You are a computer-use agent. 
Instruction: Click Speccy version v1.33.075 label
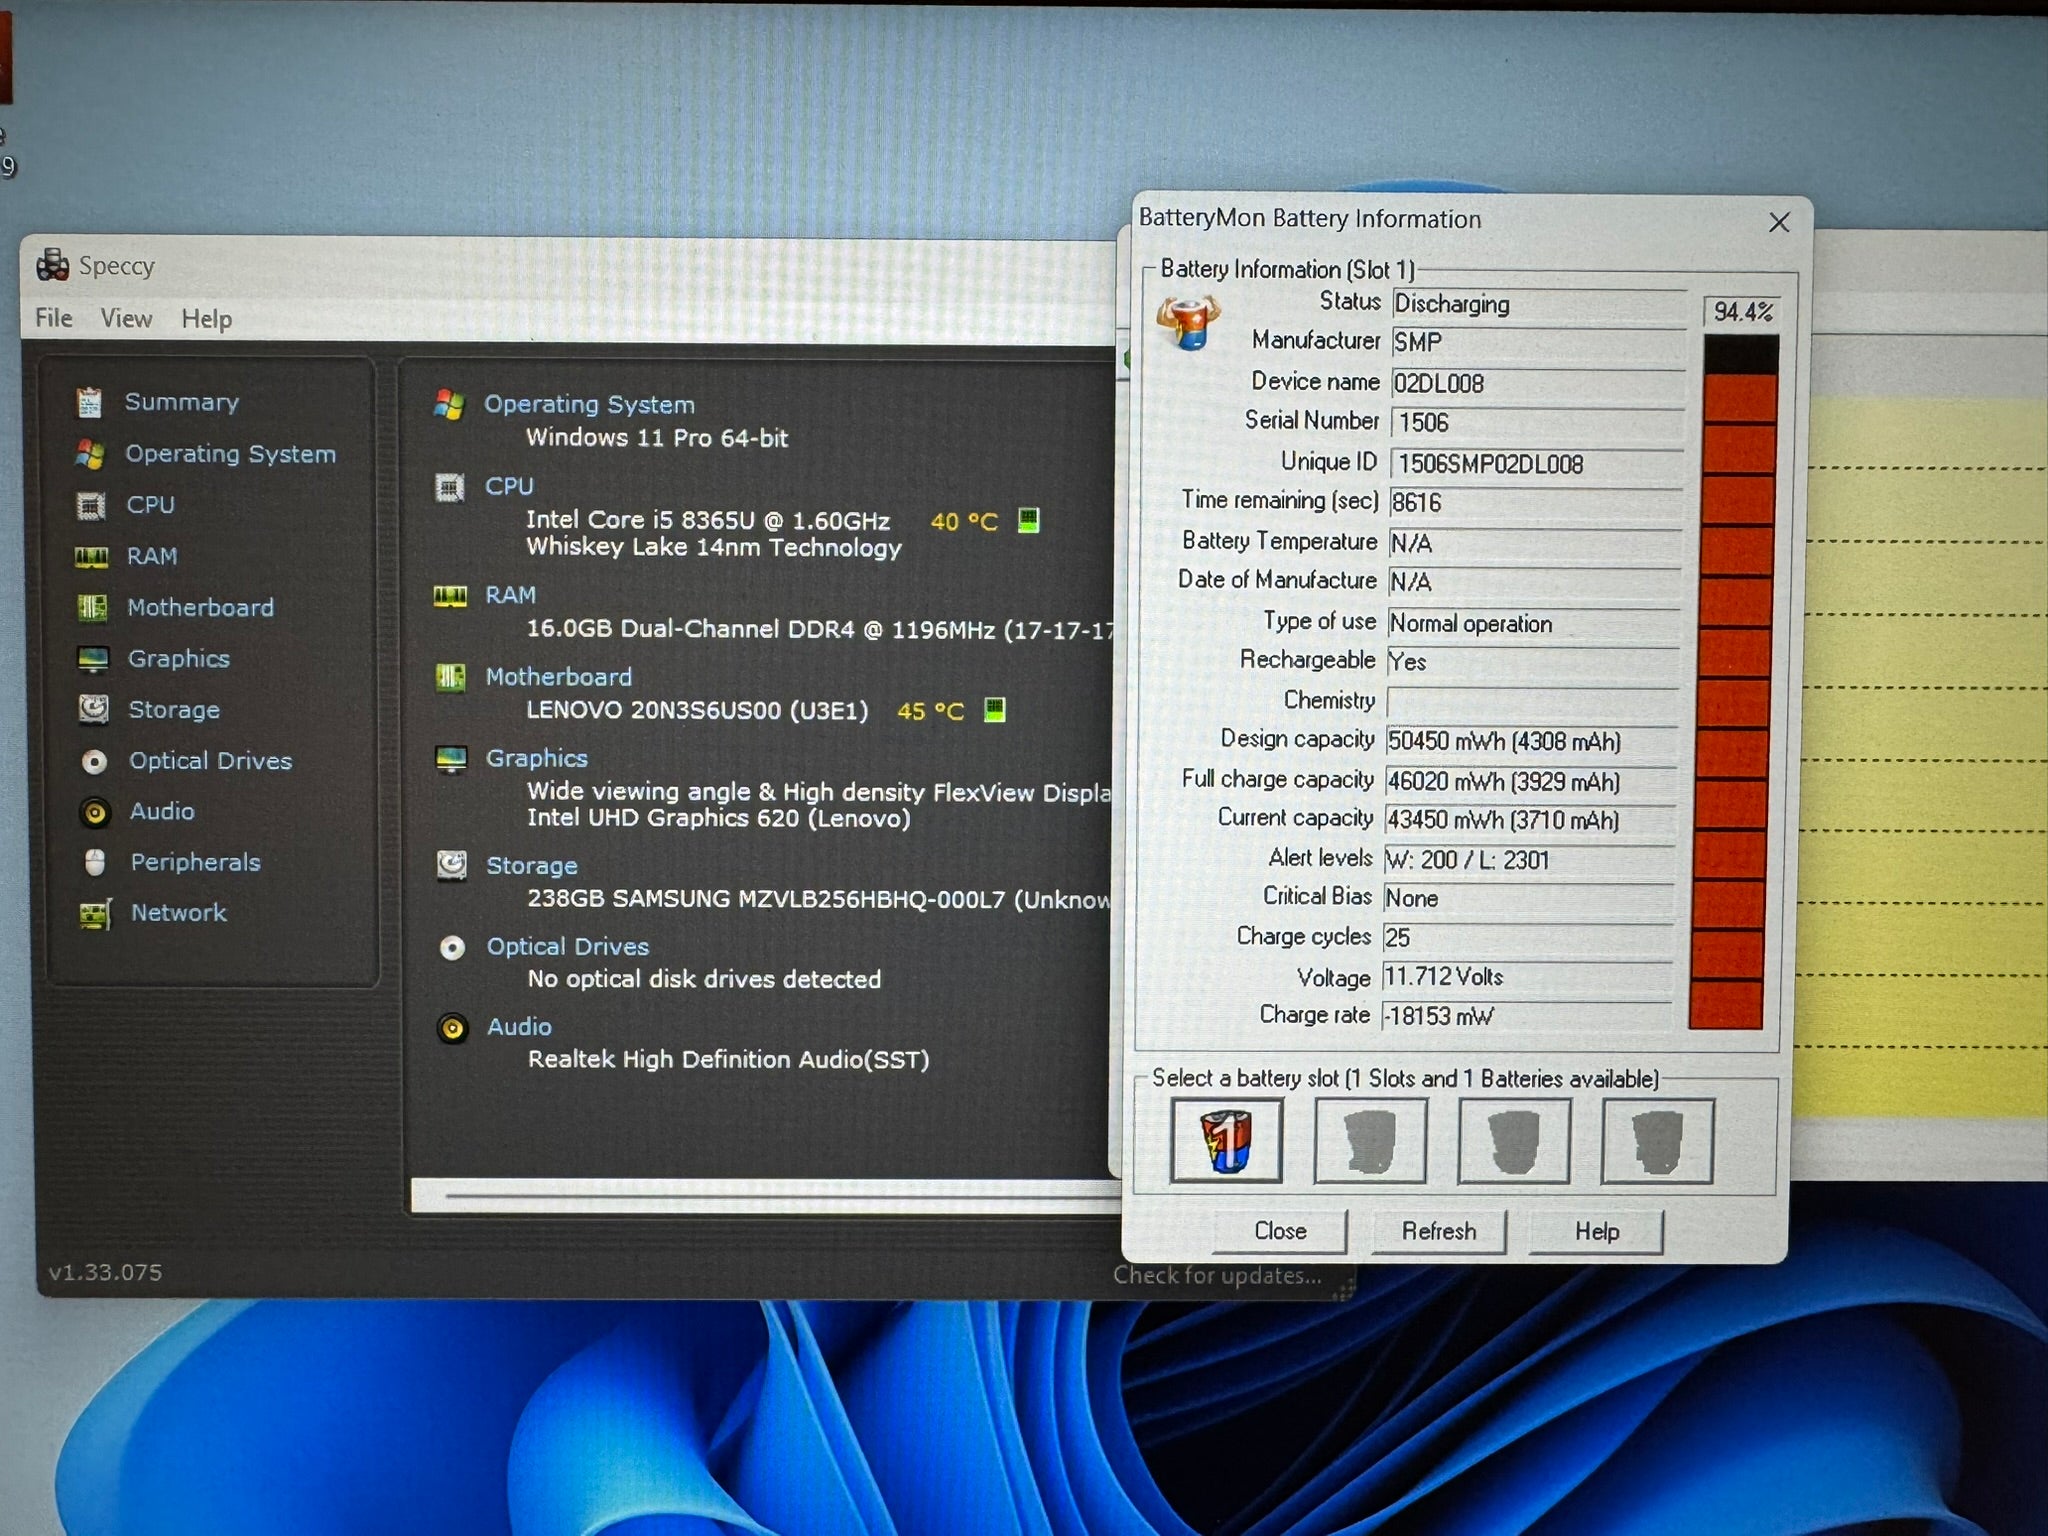[105, 1272]
